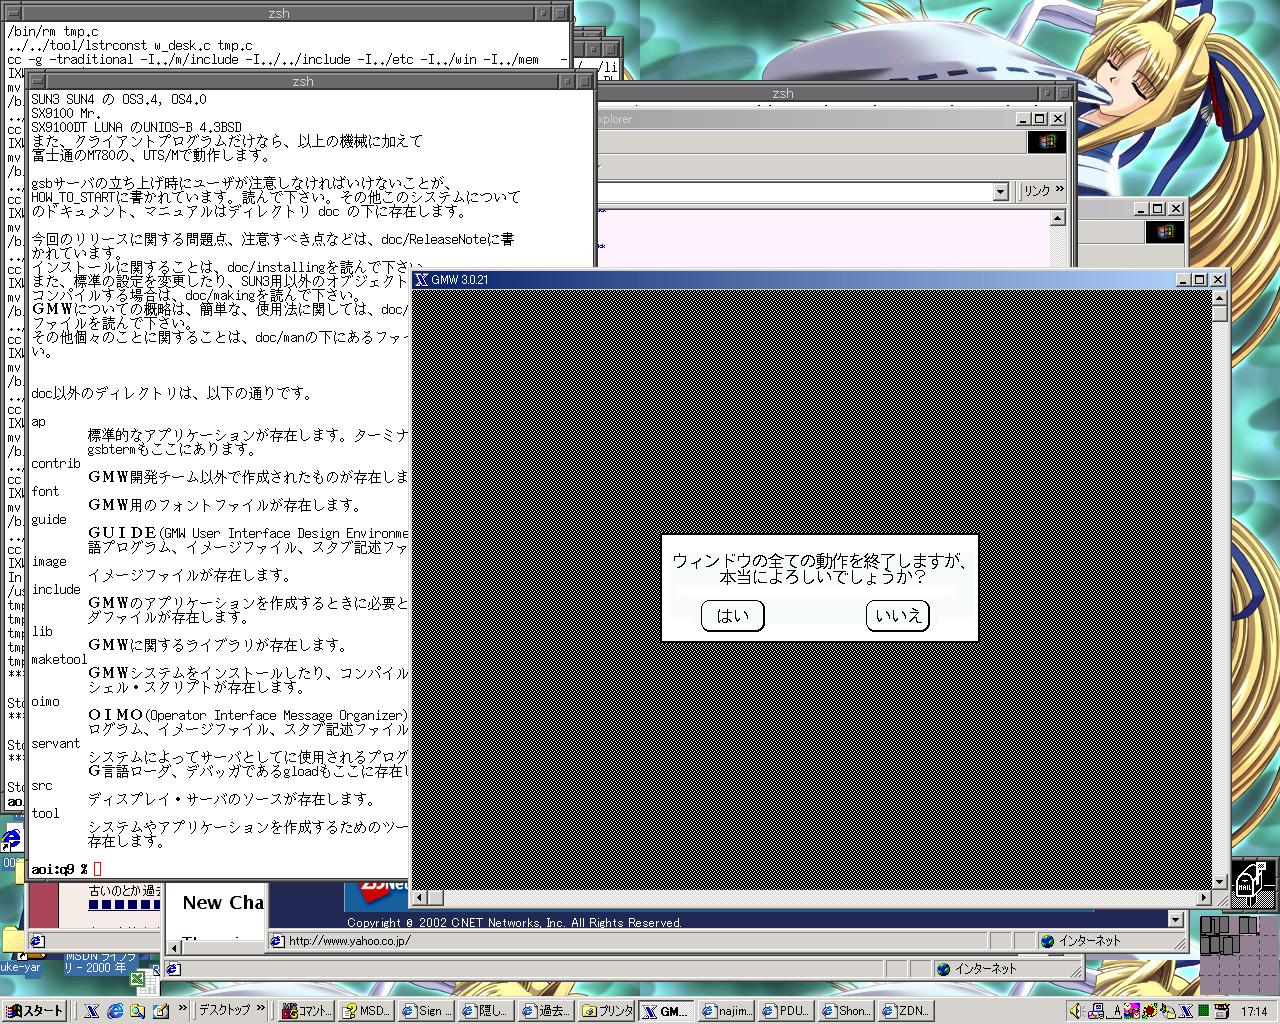Switch to the 隠し taskbar button

[x=486, y=1011]
